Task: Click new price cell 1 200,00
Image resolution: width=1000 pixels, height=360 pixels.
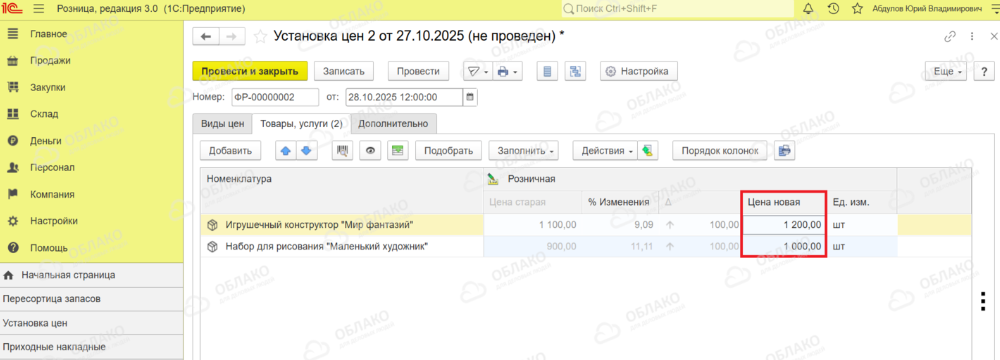Action: 784,225
